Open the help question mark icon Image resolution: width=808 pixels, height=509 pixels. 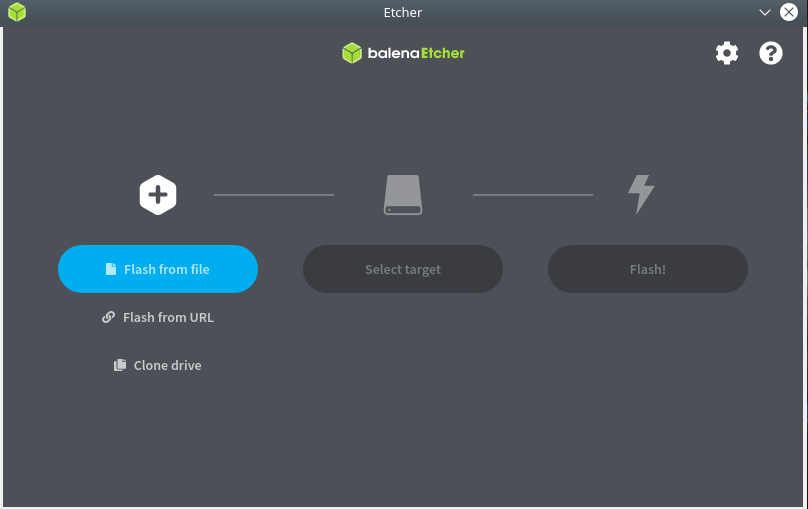click(x=771, y=53)
